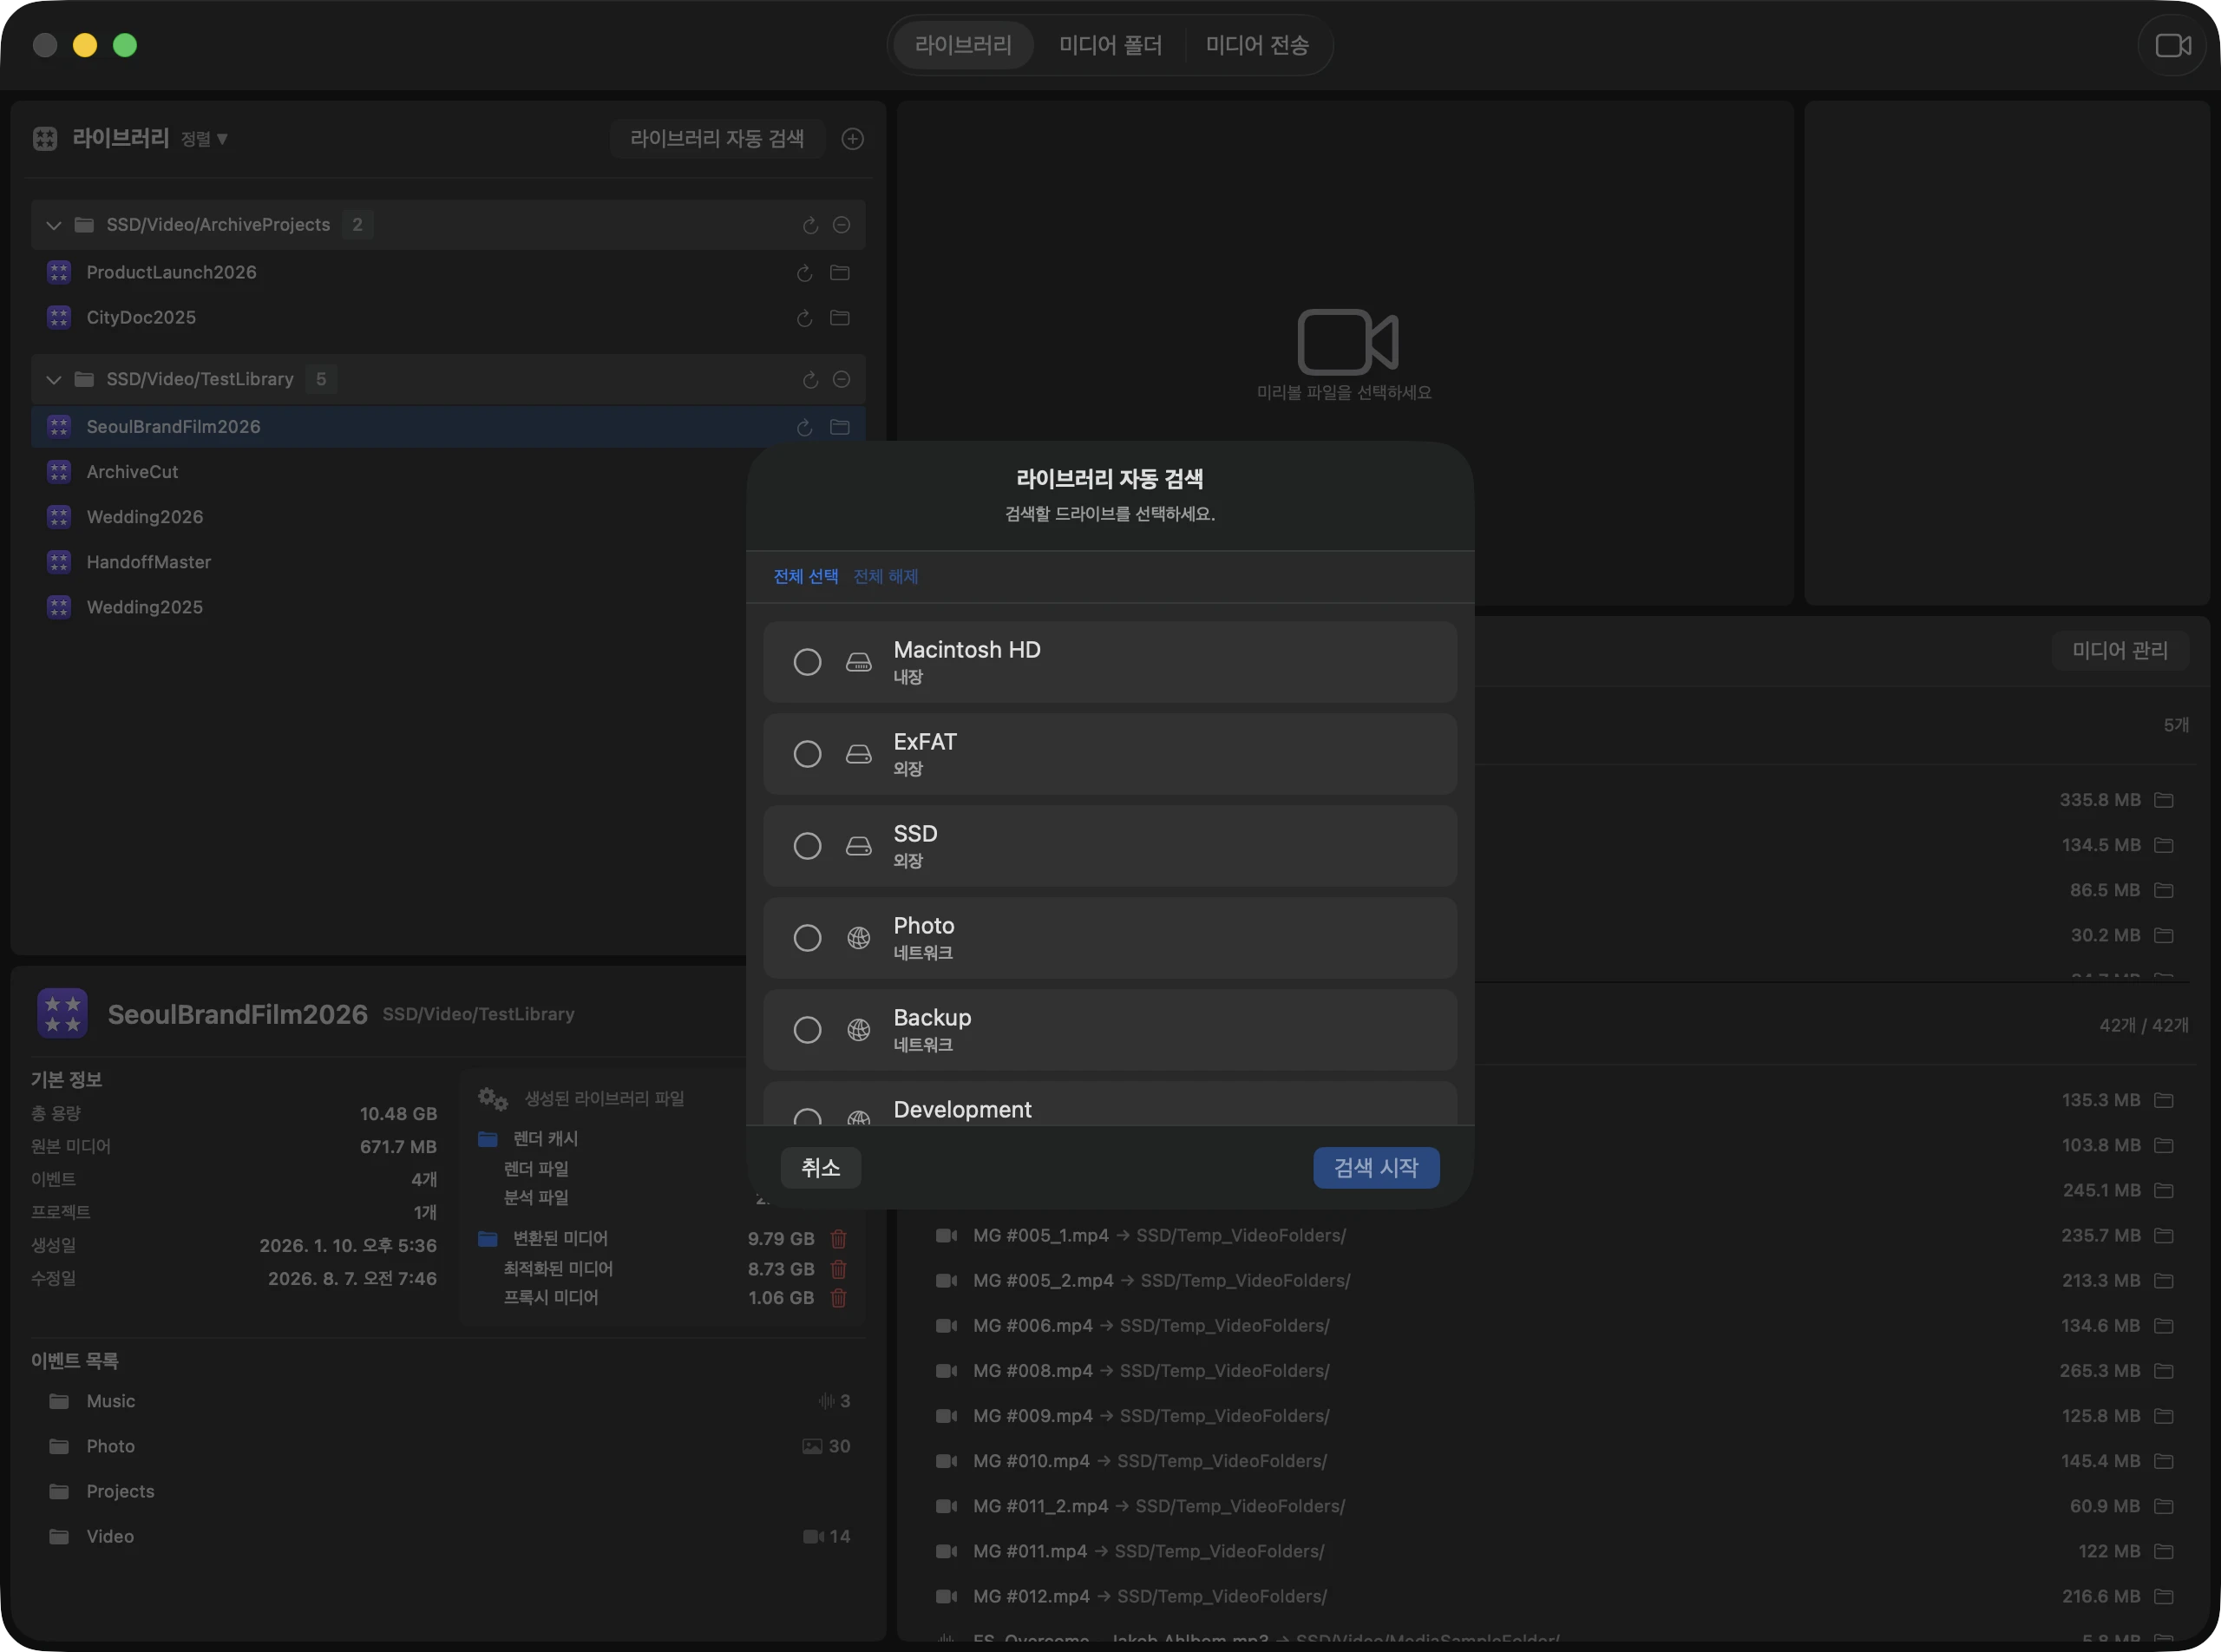Click the 취소 button
This screenshot has width=2221, height=1652.
coord(821,1168)
